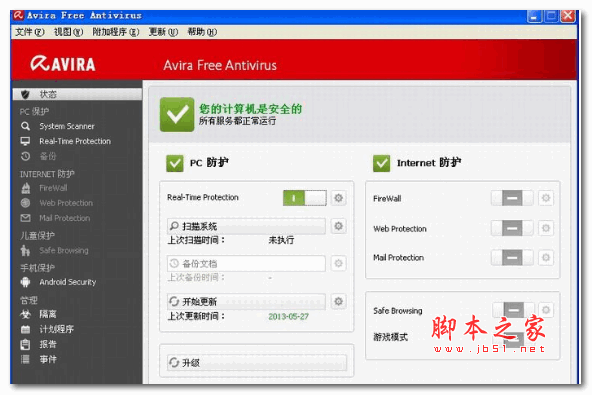This screenshot has height=395, width=592.
Task: Open Web Protection settings gear
Action: click(x=546, y=228)
